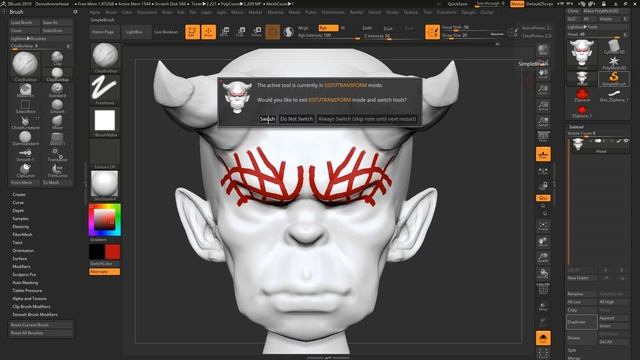Screen dimensions: 640x360
Task: Select the SimpleBrush tool icon
Action: tap(614, 78)
